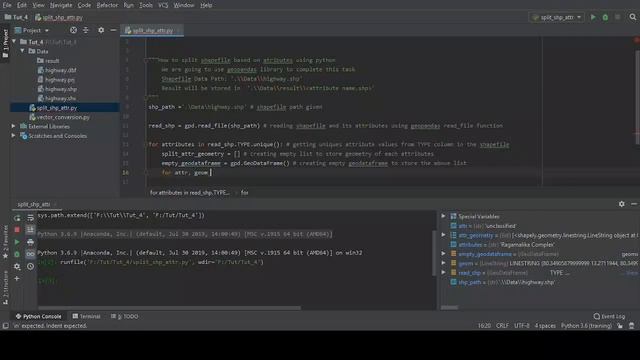640x360 pixels.
Task: Add new console with plus icon
Action: 17,278
